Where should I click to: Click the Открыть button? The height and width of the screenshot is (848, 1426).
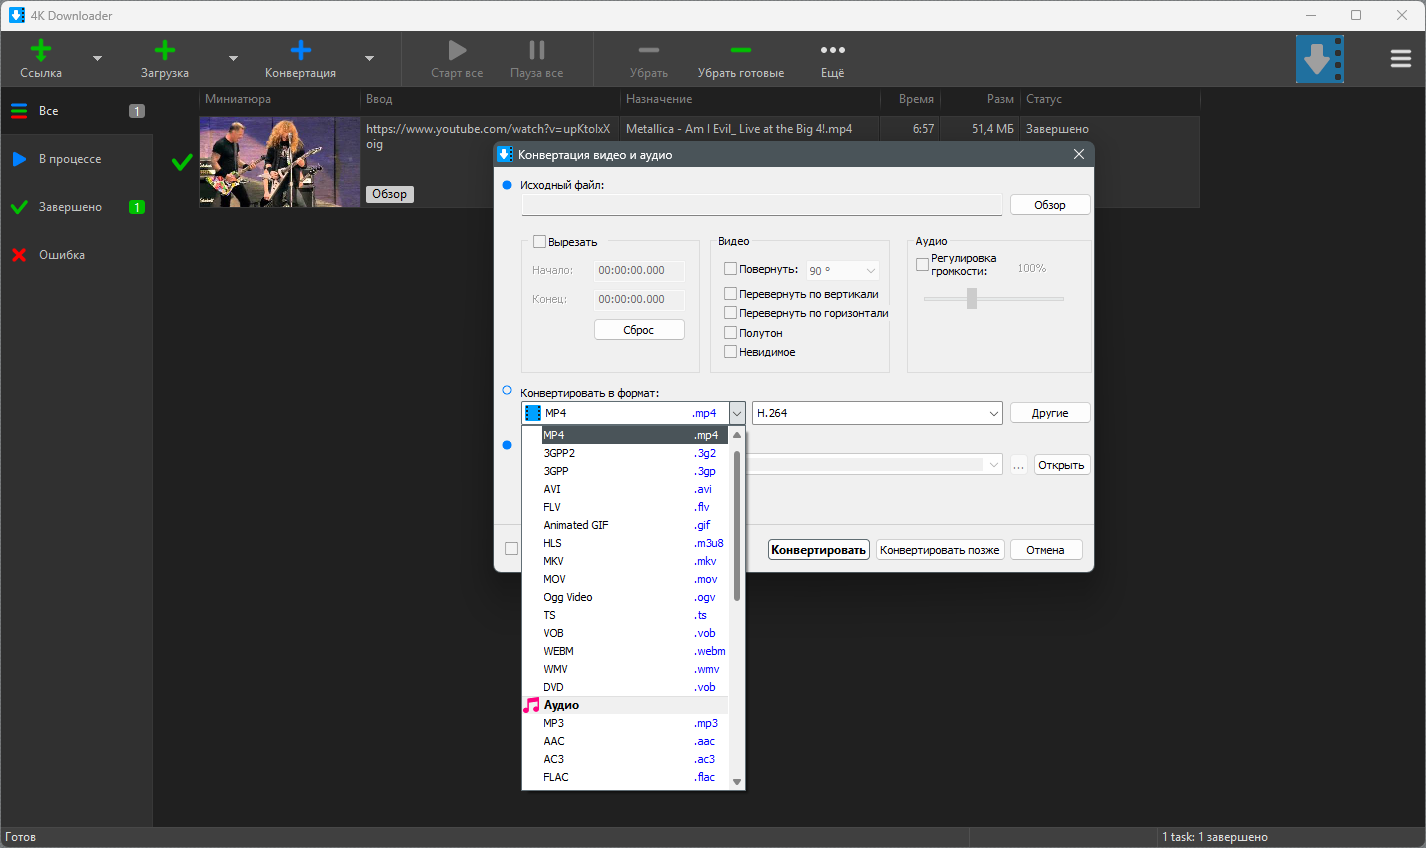point(1061,465)
